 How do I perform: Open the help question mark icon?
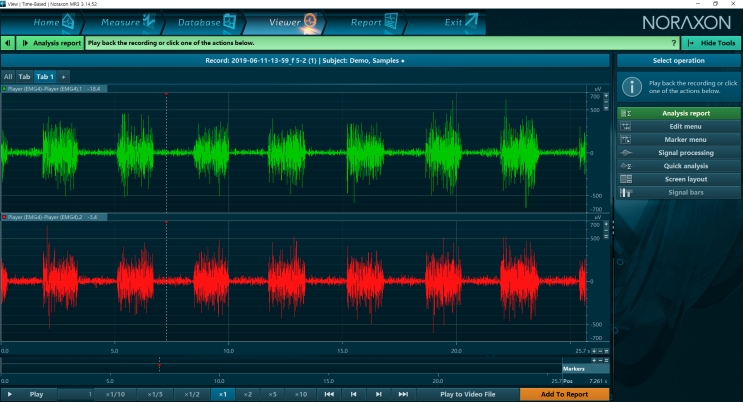click(674, 43)
